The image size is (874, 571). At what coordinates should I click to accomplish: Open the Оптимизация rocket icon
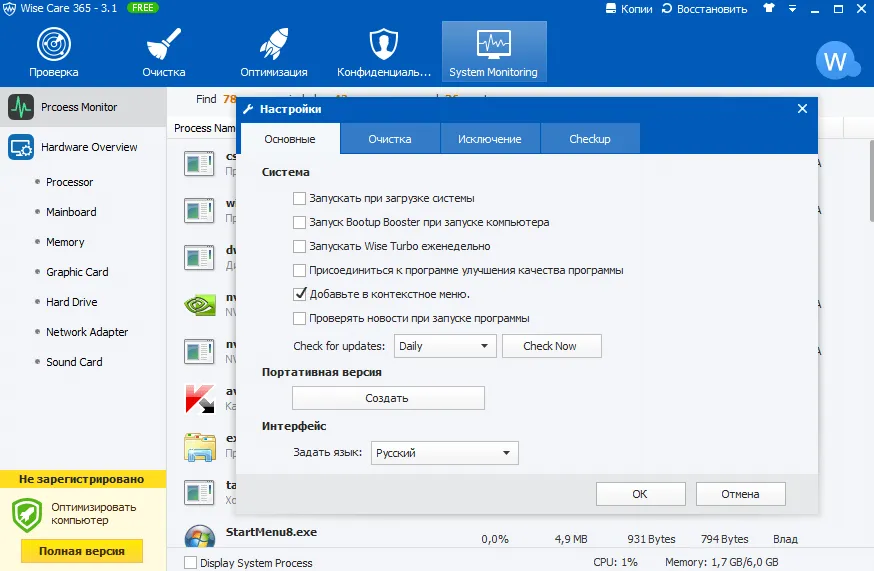pos(274,44)
